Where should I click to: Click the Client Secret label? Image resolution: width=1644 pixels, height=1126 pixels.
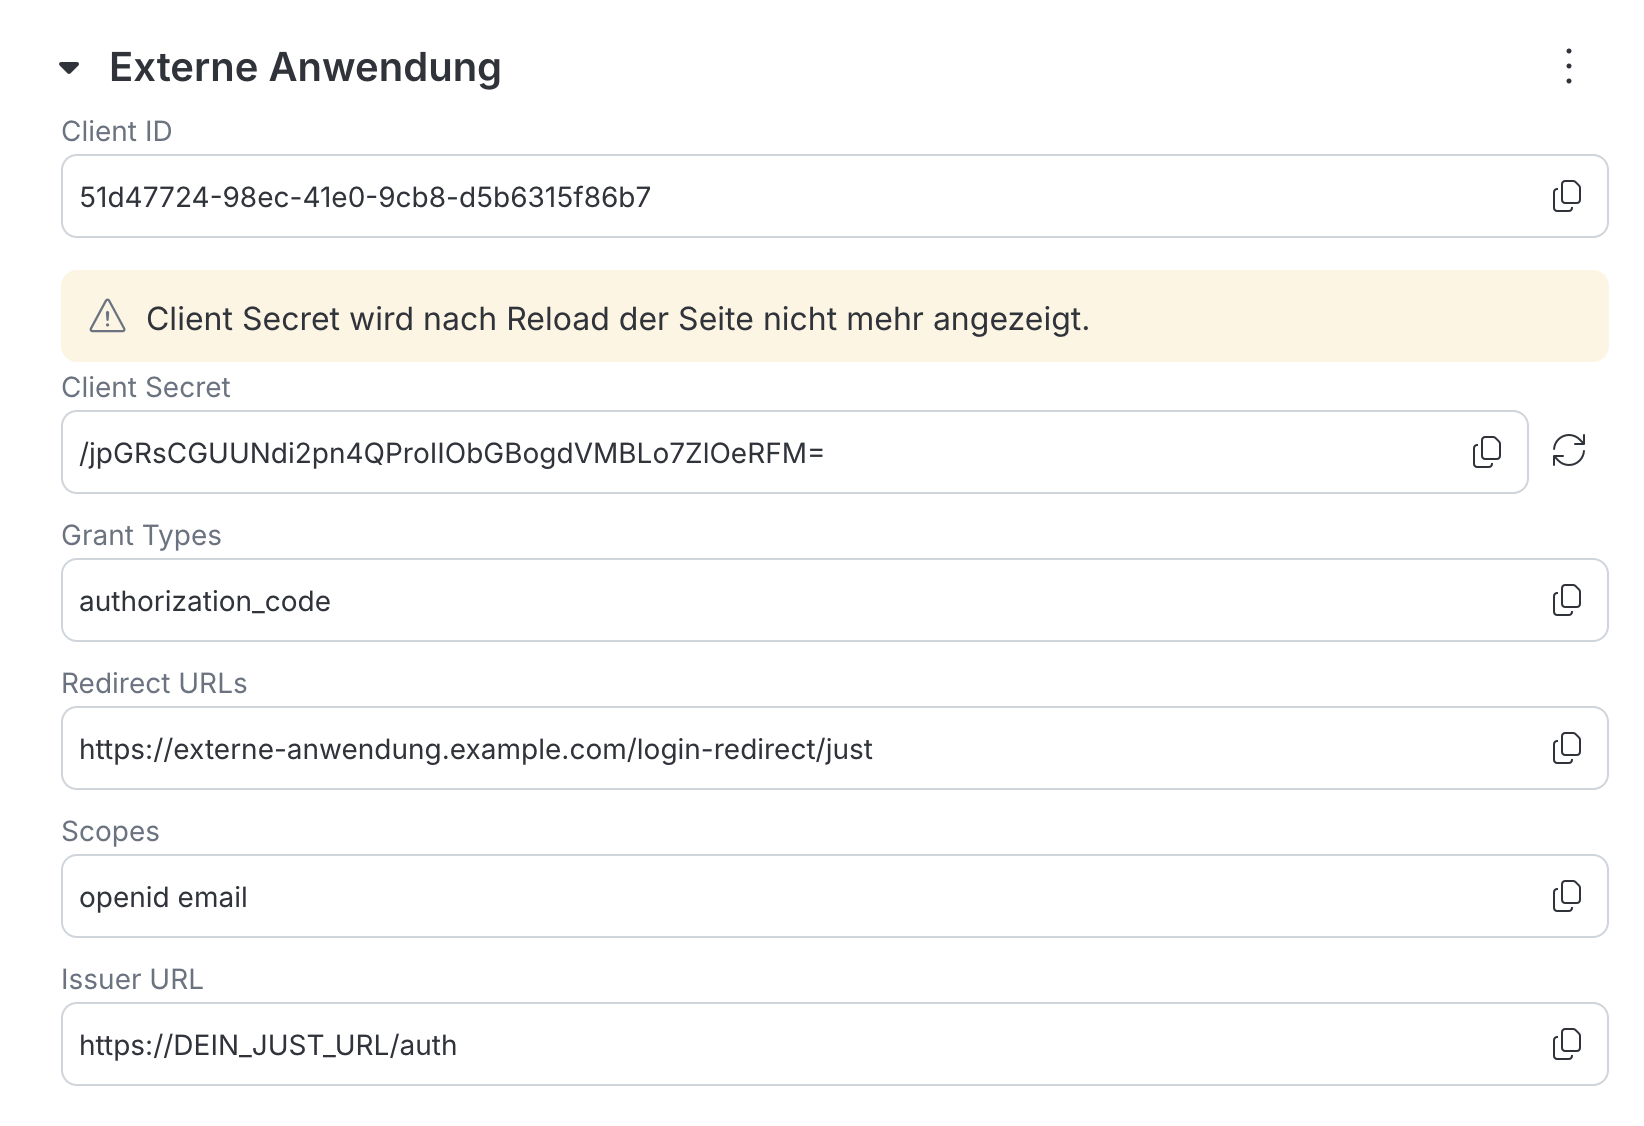pyautogui.click(x=146, y=387)
